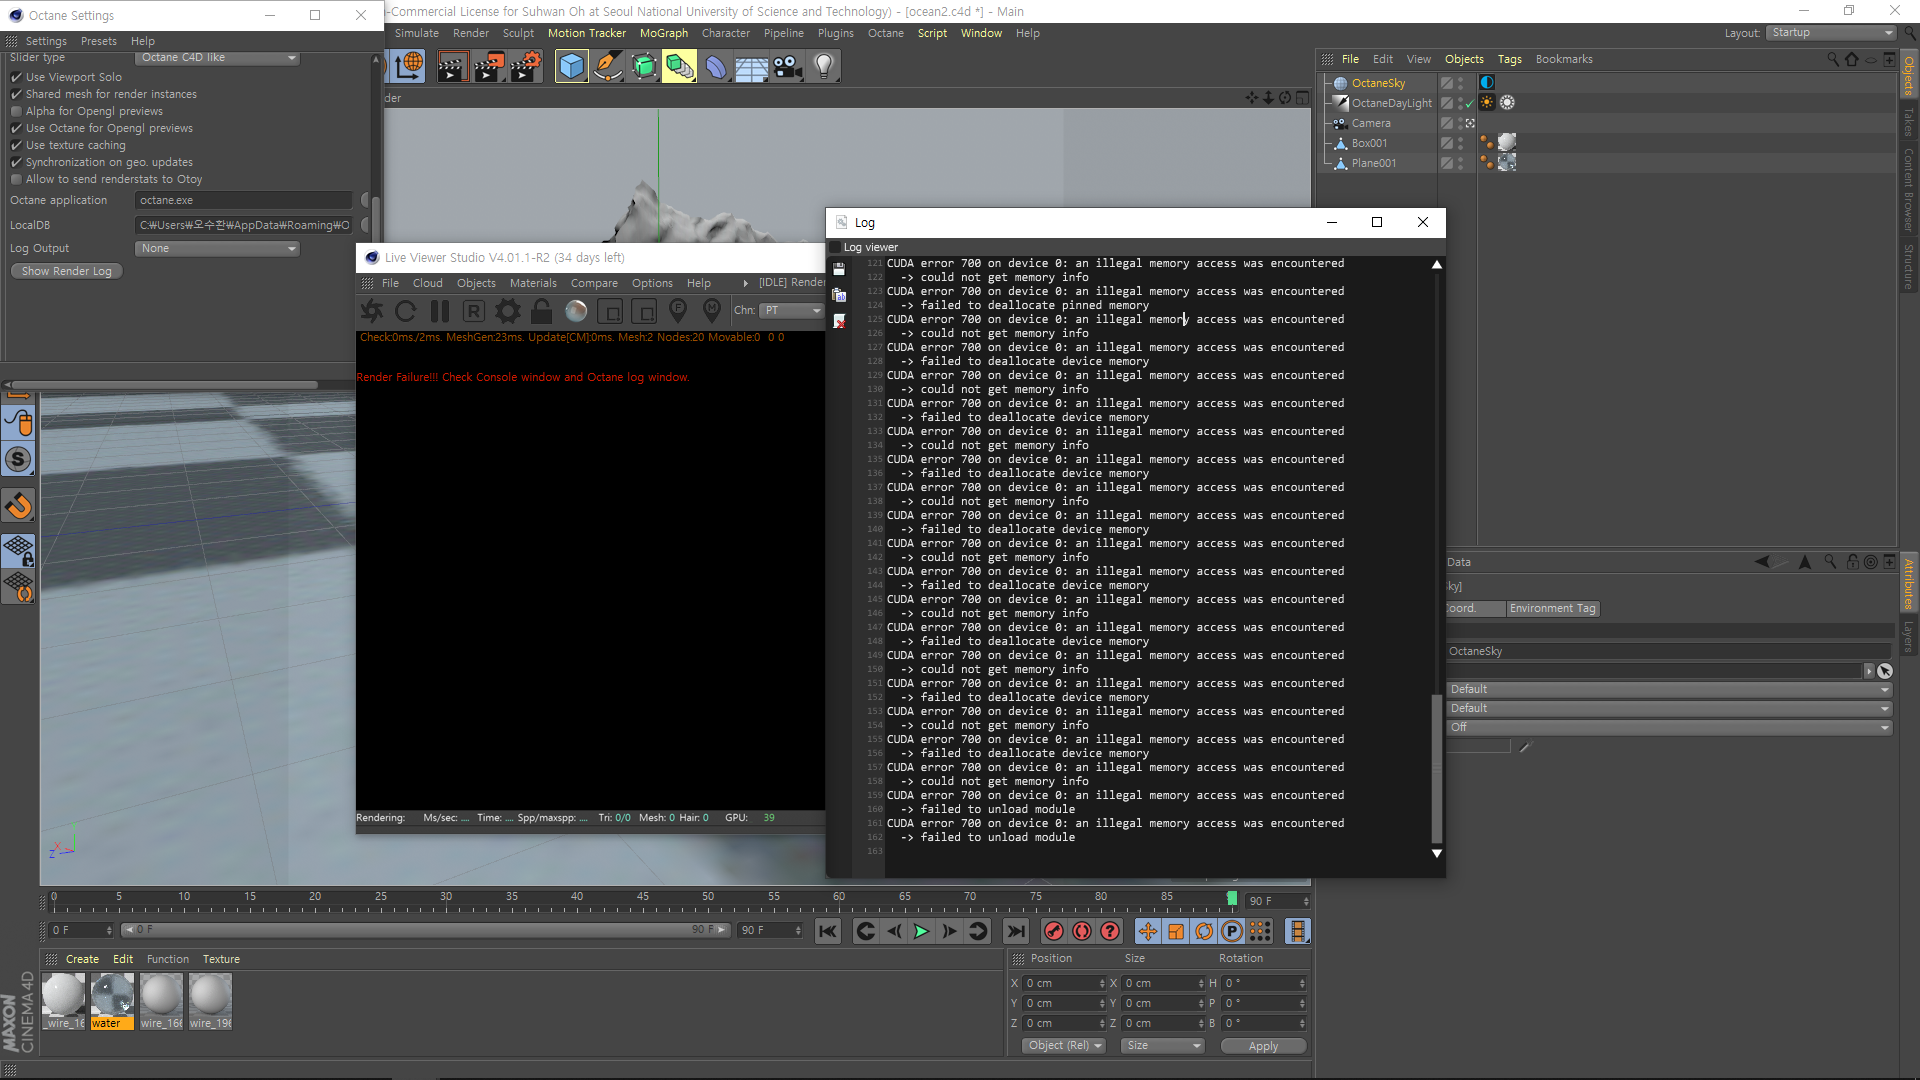Image resolution: width=1920 pixels, height=1080 pixels.
Task: Open Log Output dropdown showing None
Action: pyautogui.click(x=217, y=249)
